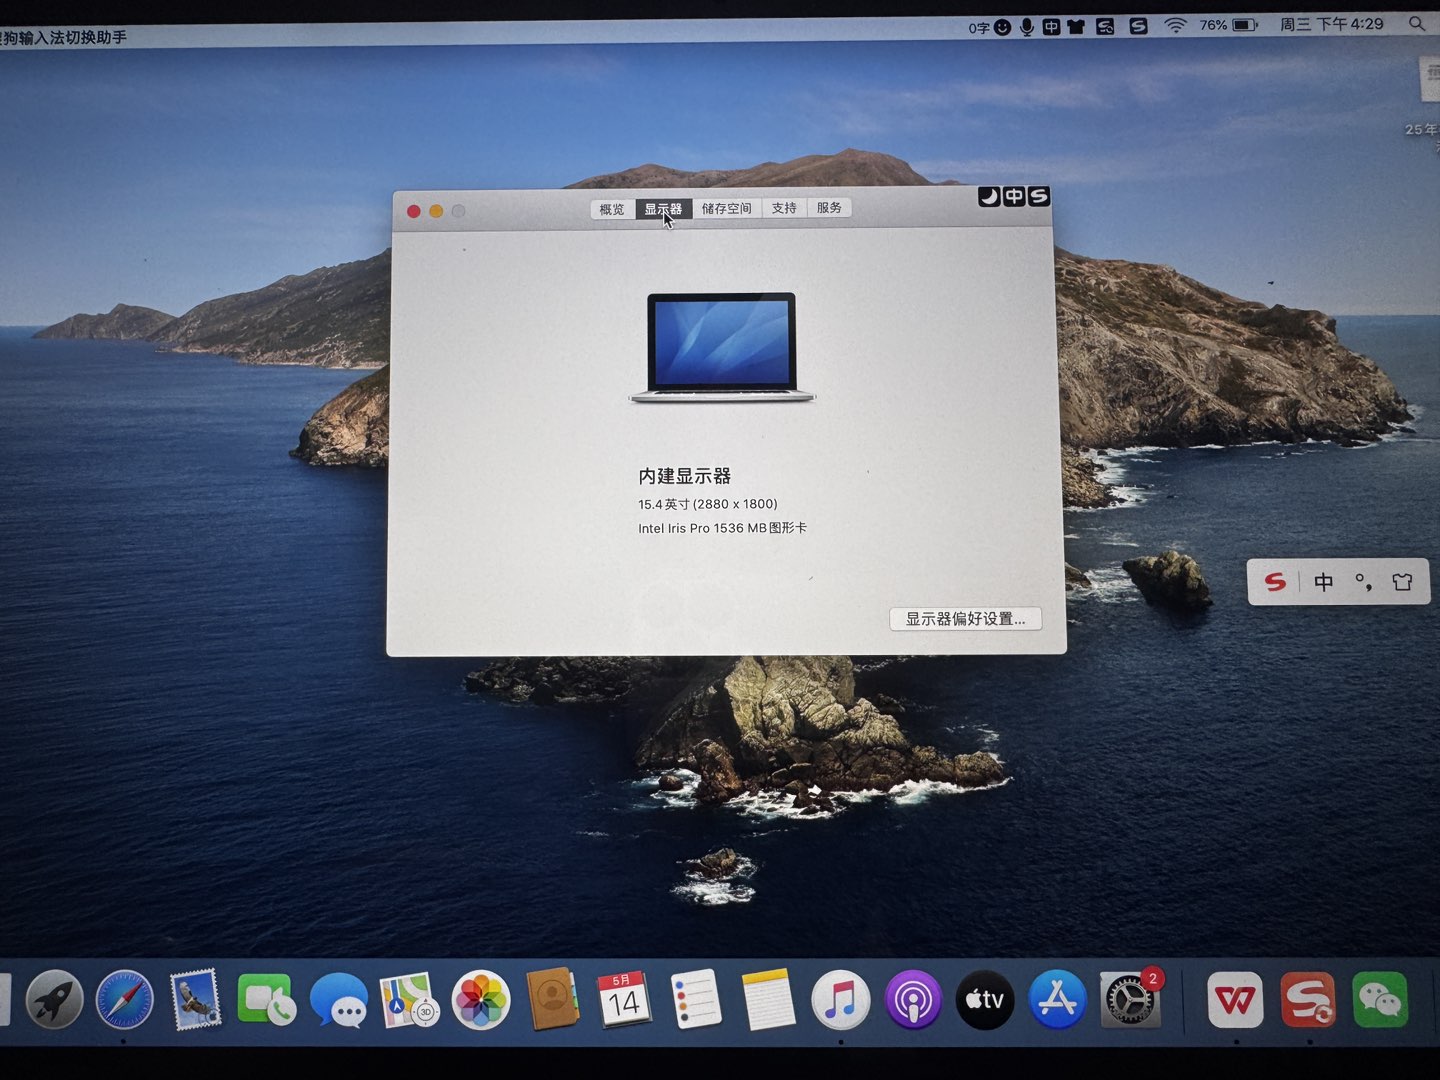Viewport: 1440px width, 1080px height.
Task: Switch to the 储存空间 tab
Action: (x=726, y=208)
